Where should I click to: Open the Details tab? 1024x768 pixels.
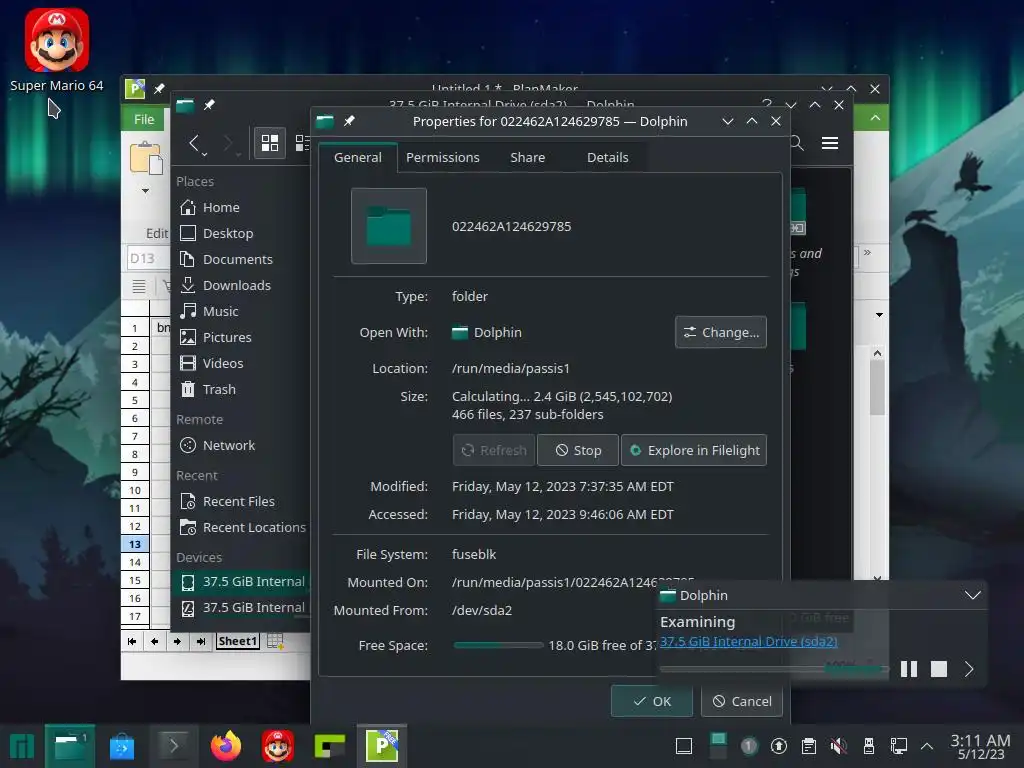click(607, 157)
